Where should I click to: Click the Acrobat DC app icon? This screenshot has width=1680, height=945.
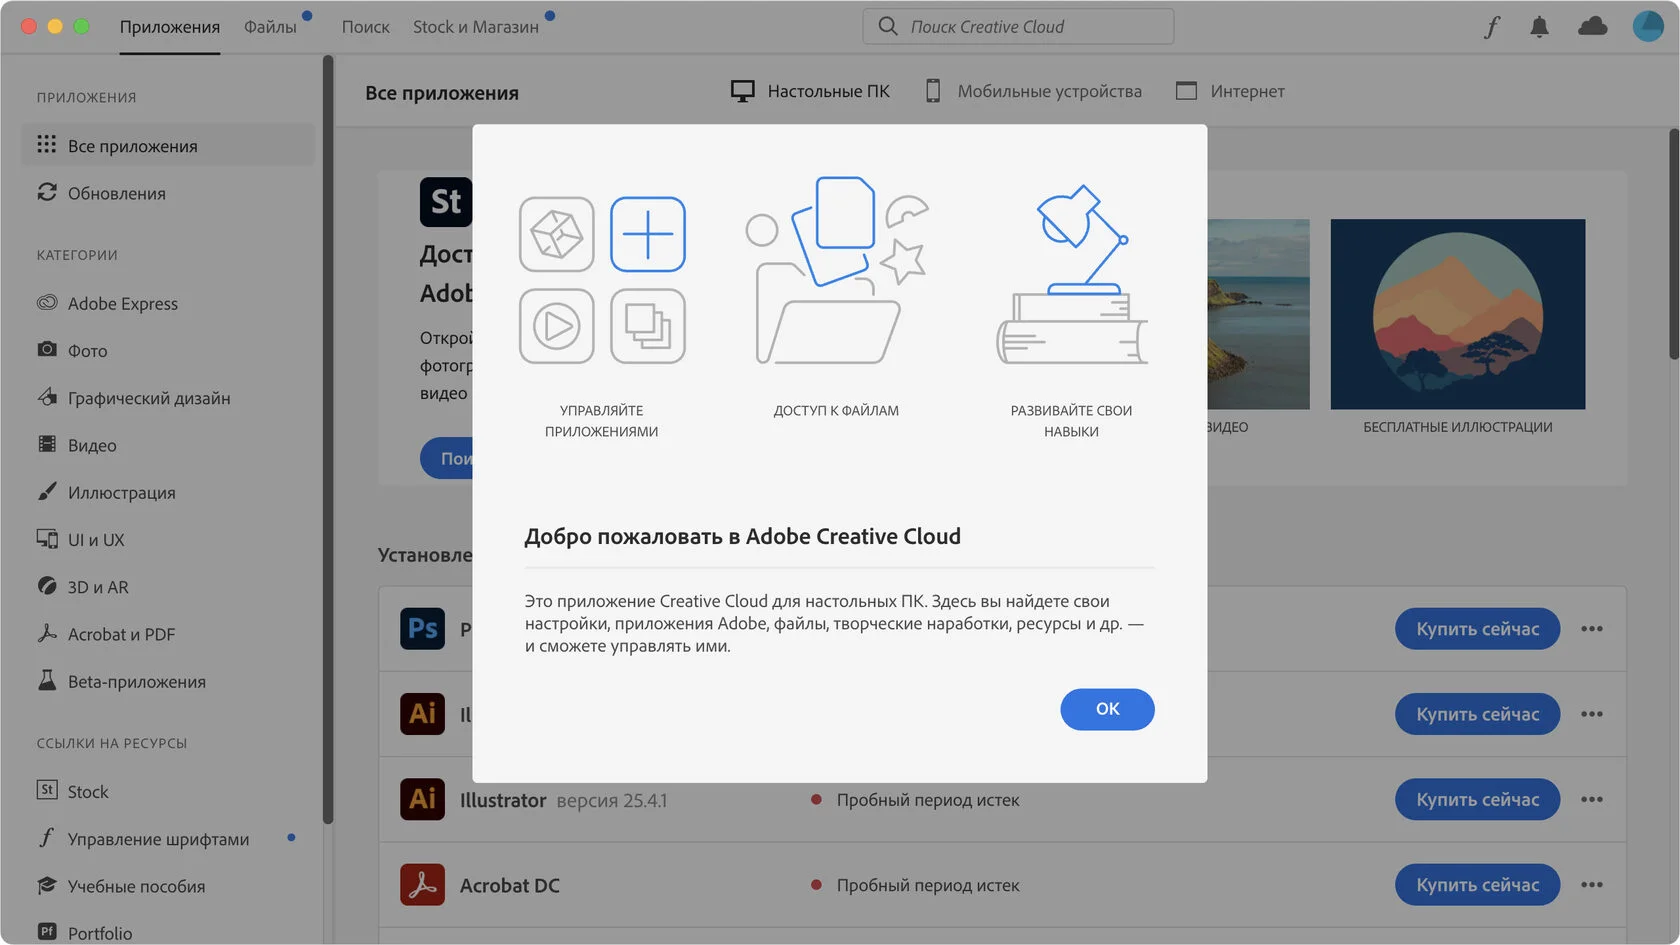[x=422, y=885]
